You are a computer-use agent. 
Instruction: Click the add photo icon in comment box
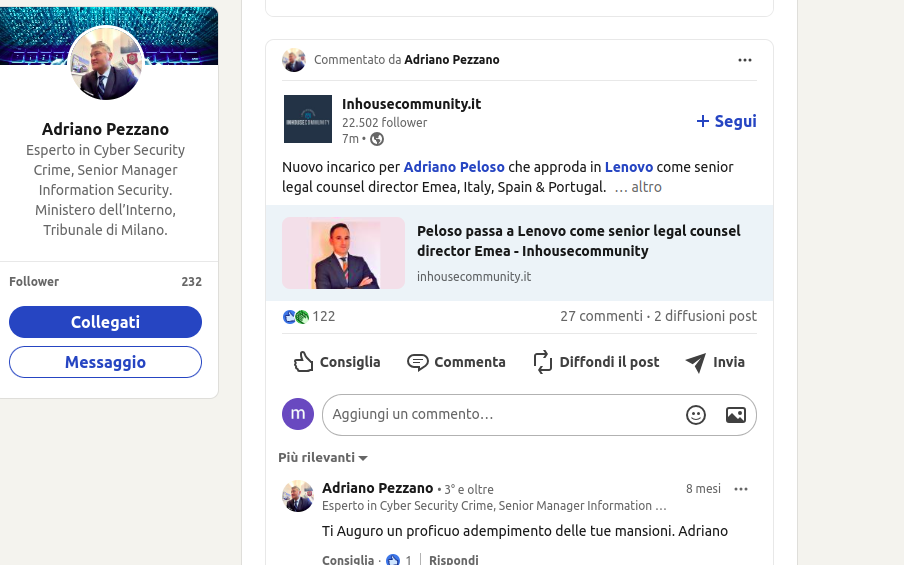point(735,415)
